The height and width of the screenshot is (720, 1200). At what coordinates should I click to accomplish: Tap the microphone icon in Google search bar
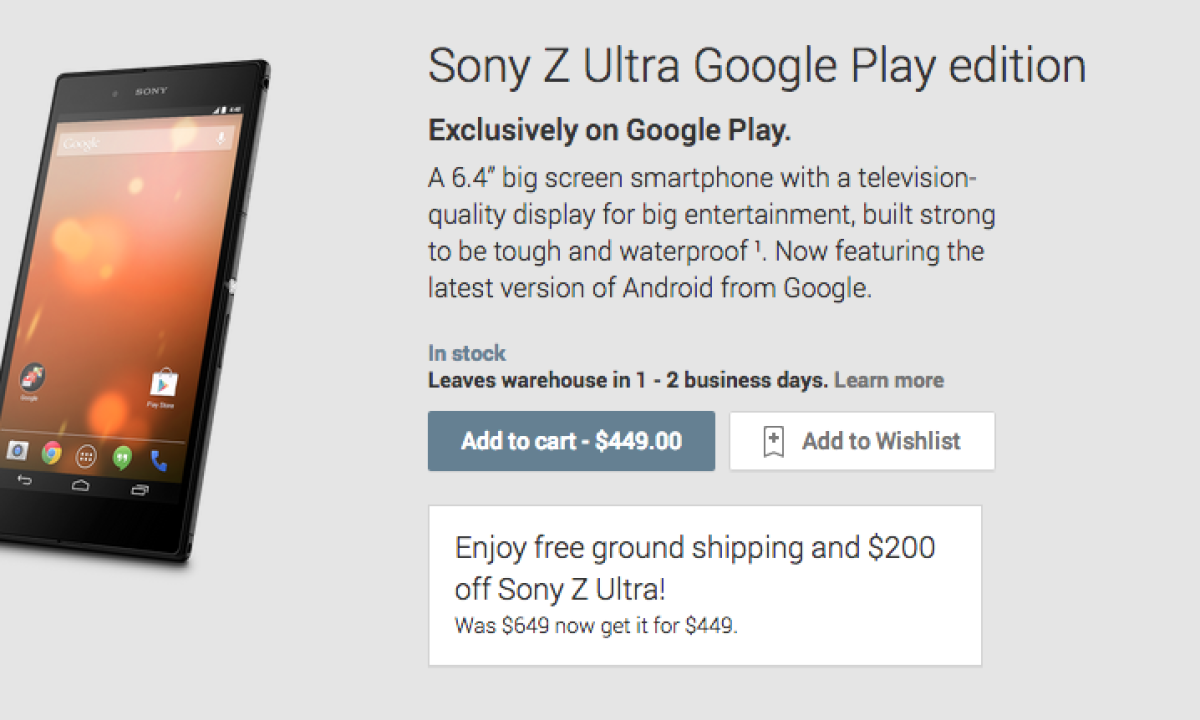pos(220,138)
